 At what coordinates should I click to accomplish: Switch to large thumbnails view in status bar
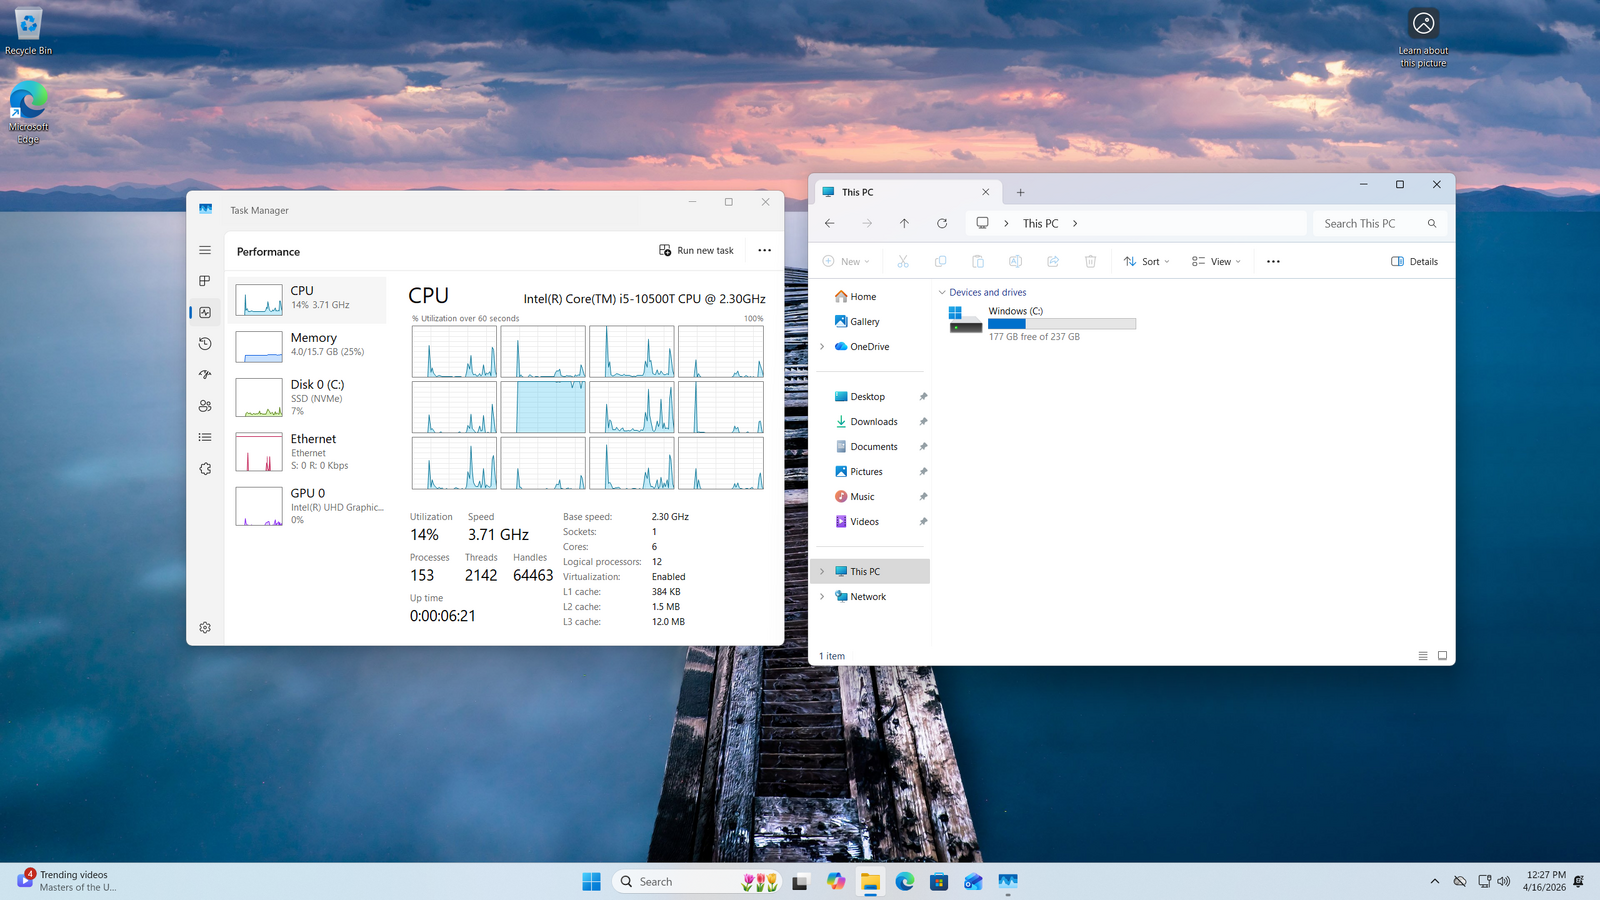click(1442, 656)
